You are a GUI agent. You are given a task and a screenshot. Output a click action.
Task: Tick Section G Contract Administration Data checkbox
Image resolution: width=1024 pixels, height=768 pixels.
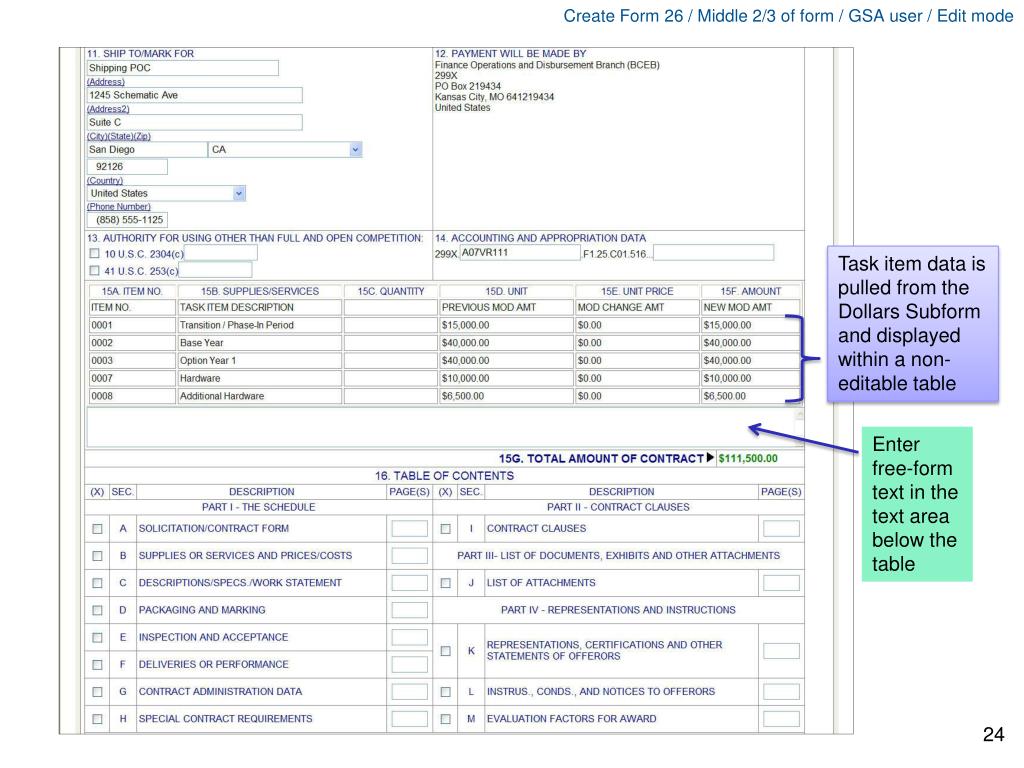tap(97, 692)
